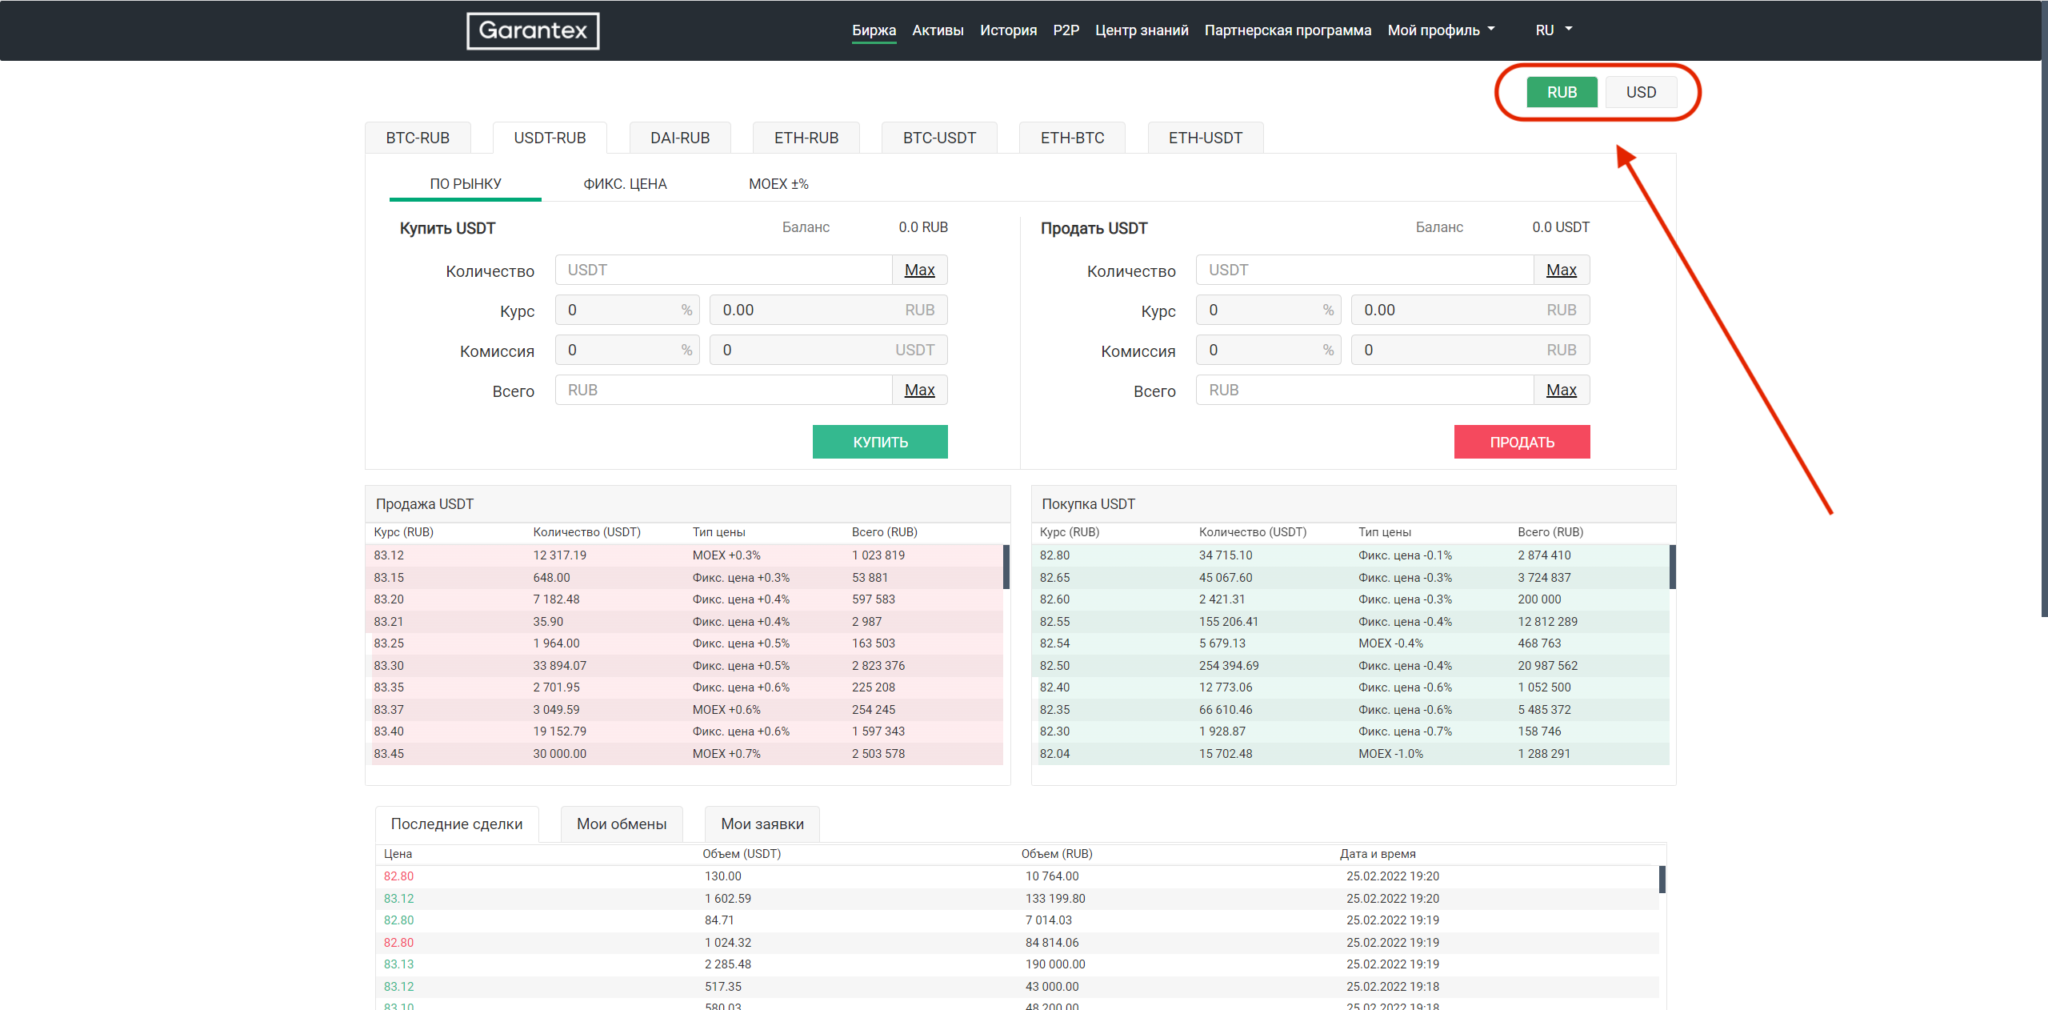Select the BTC-RUB pair tab
The height and width of the screenshot is (1010, 2048).
[418, 138]
